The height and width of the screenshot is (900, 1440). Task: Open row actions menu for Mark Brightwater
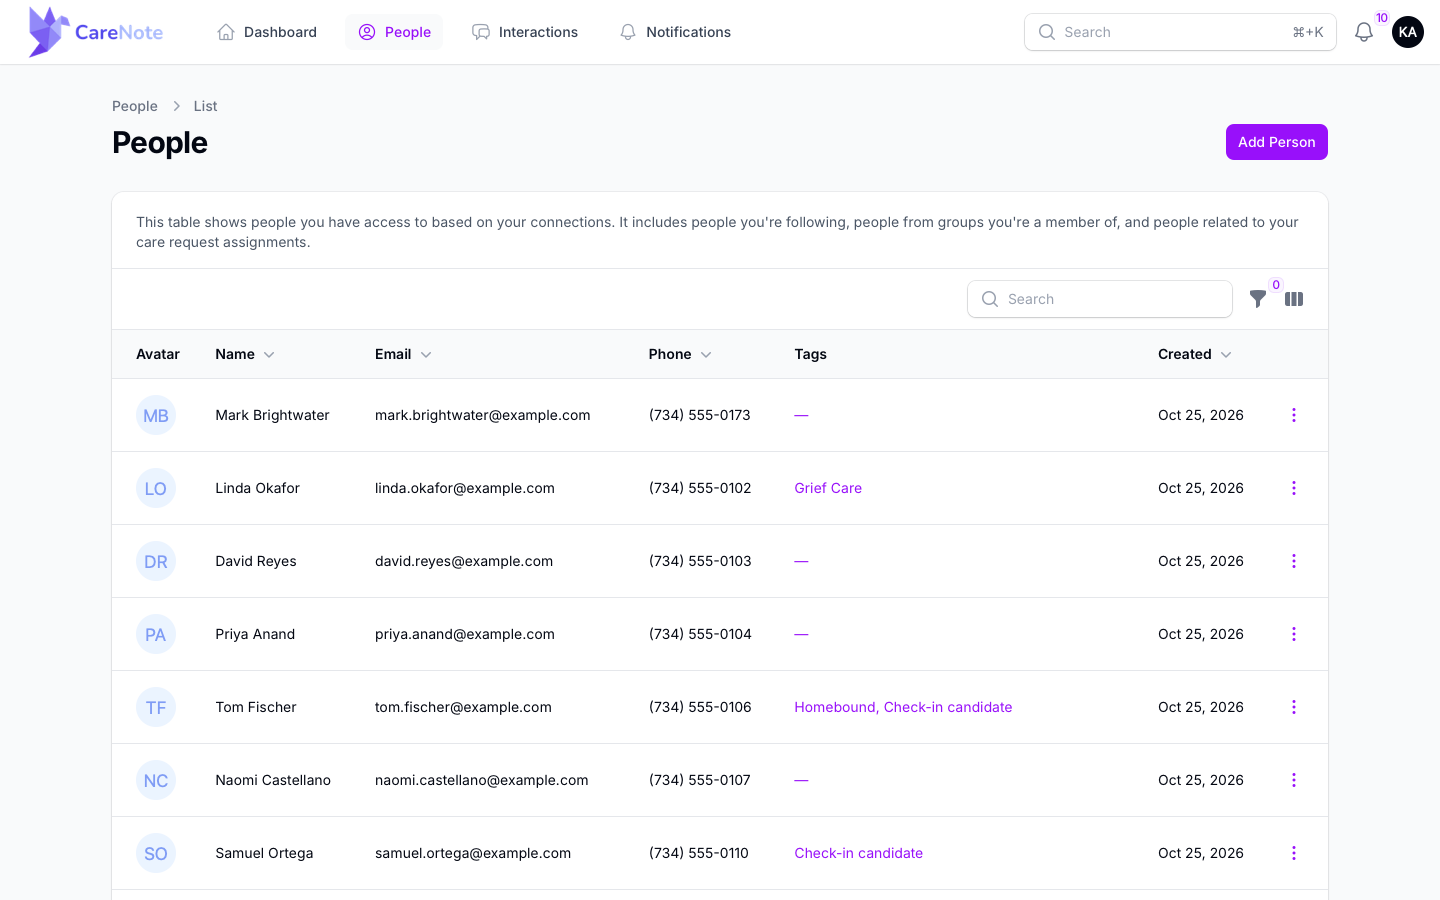pos(1294,415)
